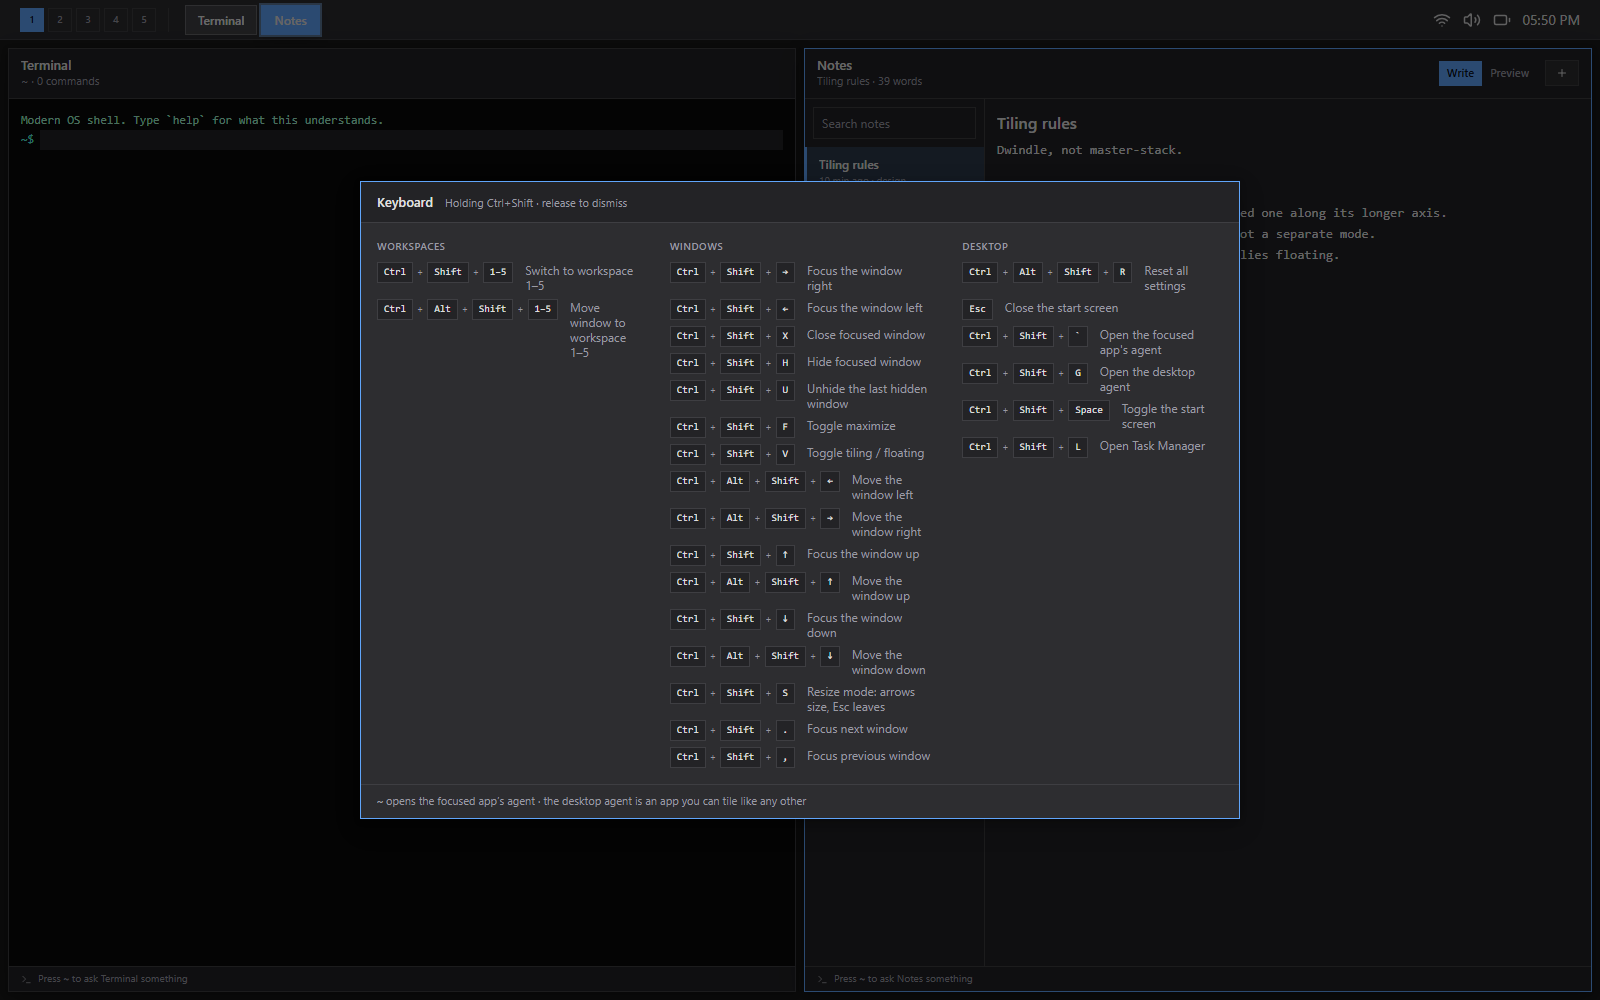Select the H key cap for hide window
Viewport: 1600px width, 1000px height.
coord(785,363)
